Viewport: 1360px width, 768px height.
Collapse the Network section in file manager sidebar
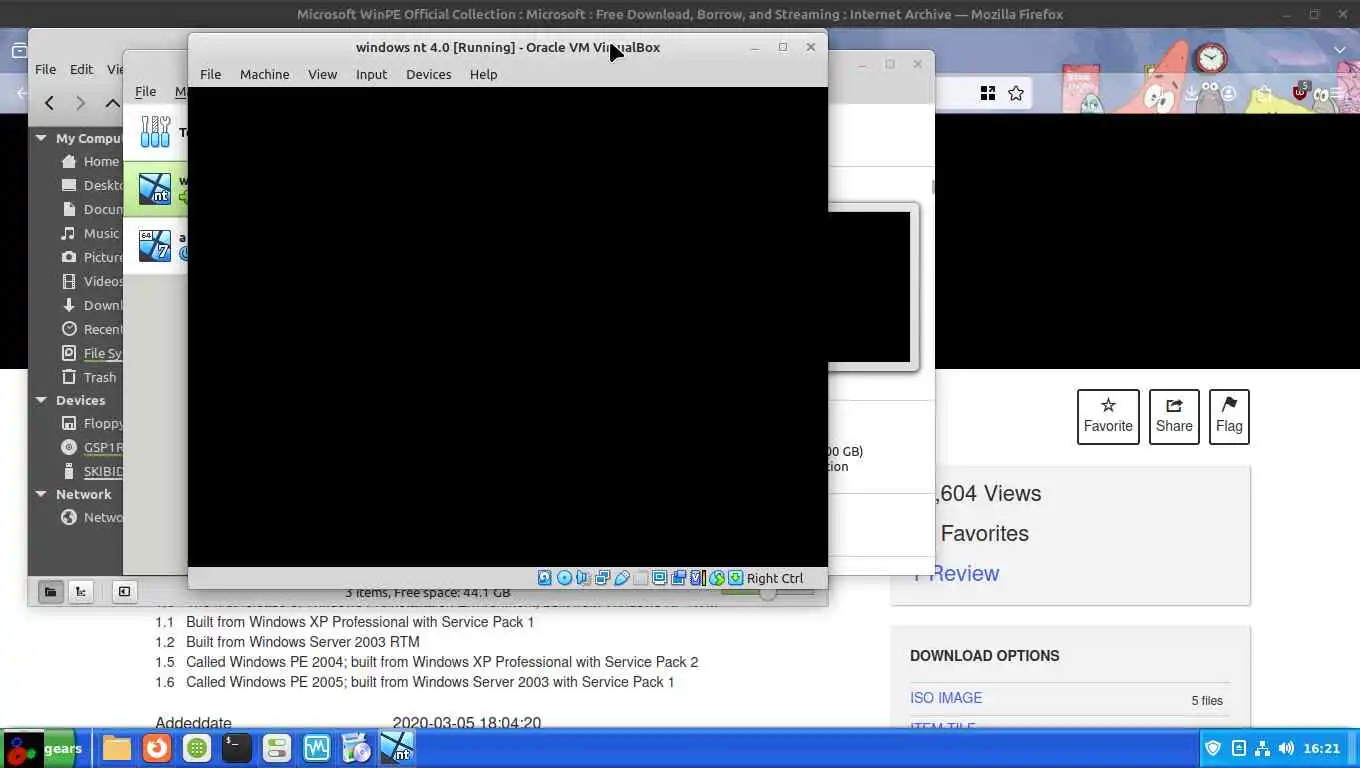pos(41,494)
